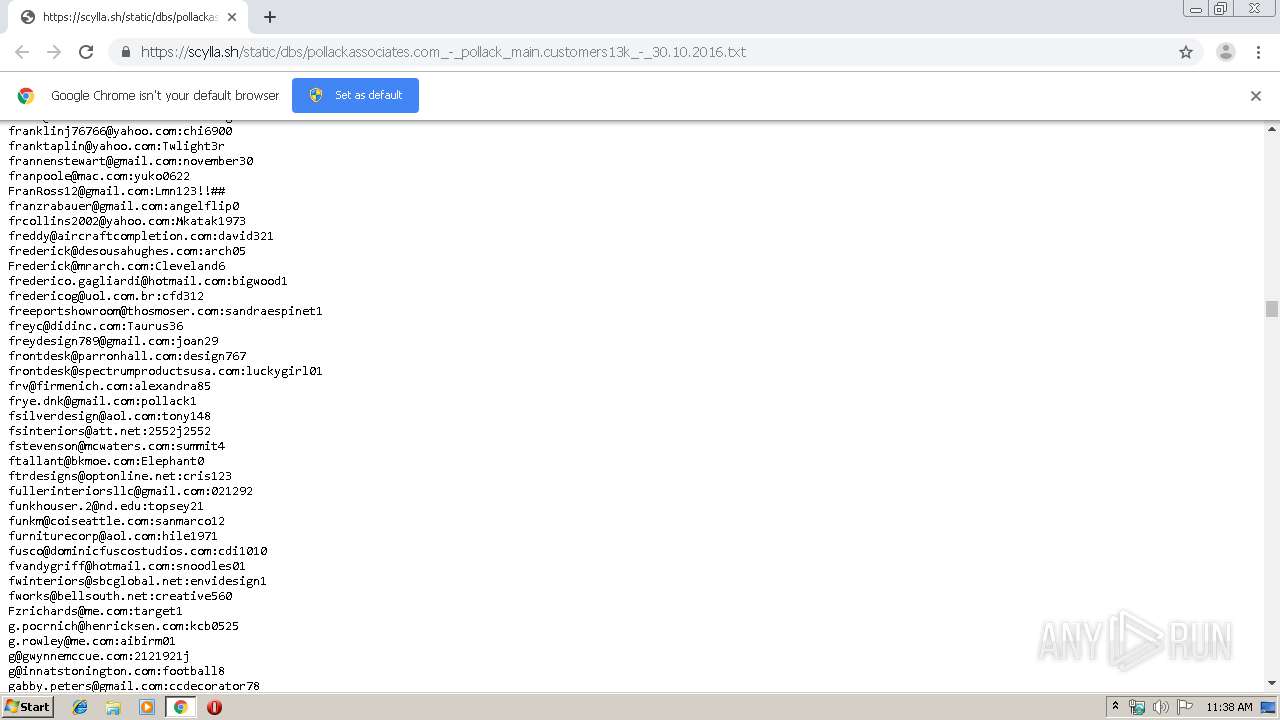Show hidden system tray icons
This screenshot has width=1280, height=720.
pyautogui.click(x=1115, y=707)
